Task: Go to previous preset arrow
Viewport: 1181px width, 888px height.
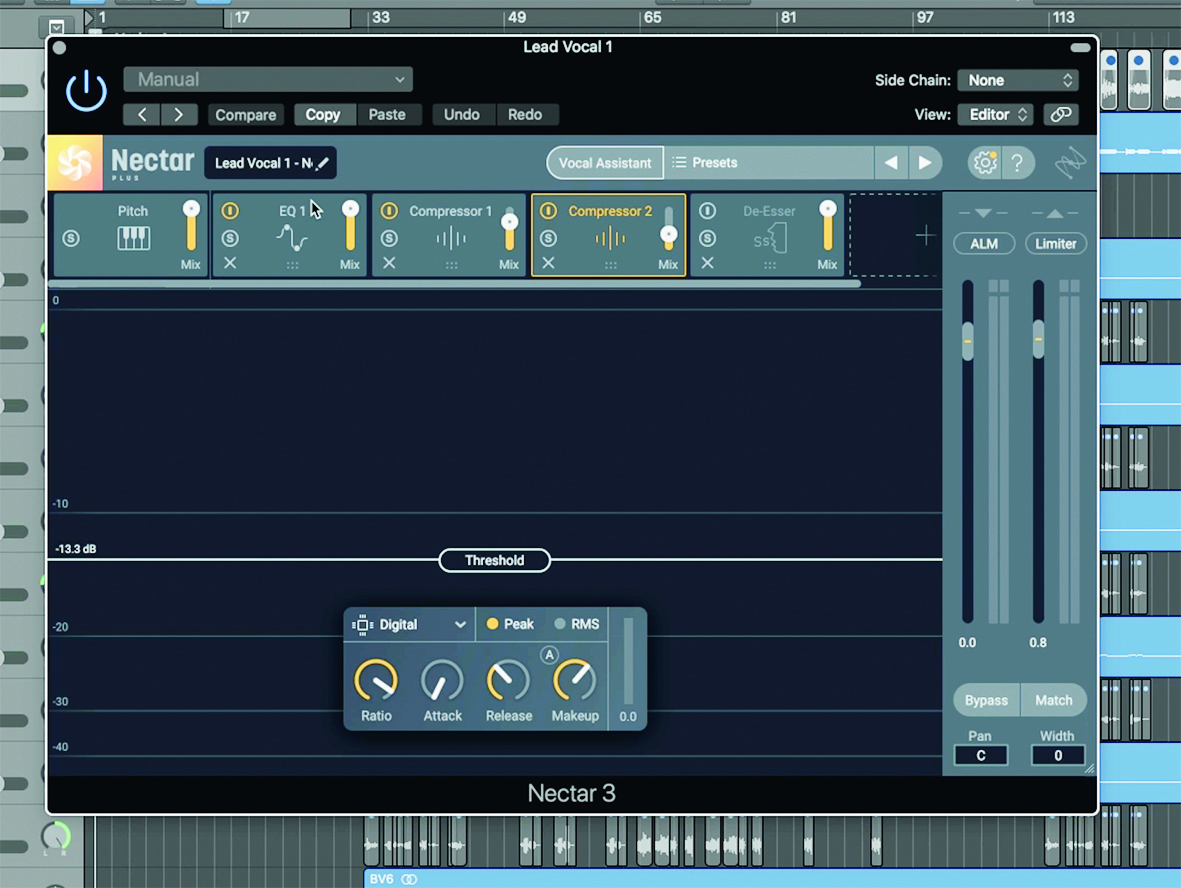Action: 142,114
